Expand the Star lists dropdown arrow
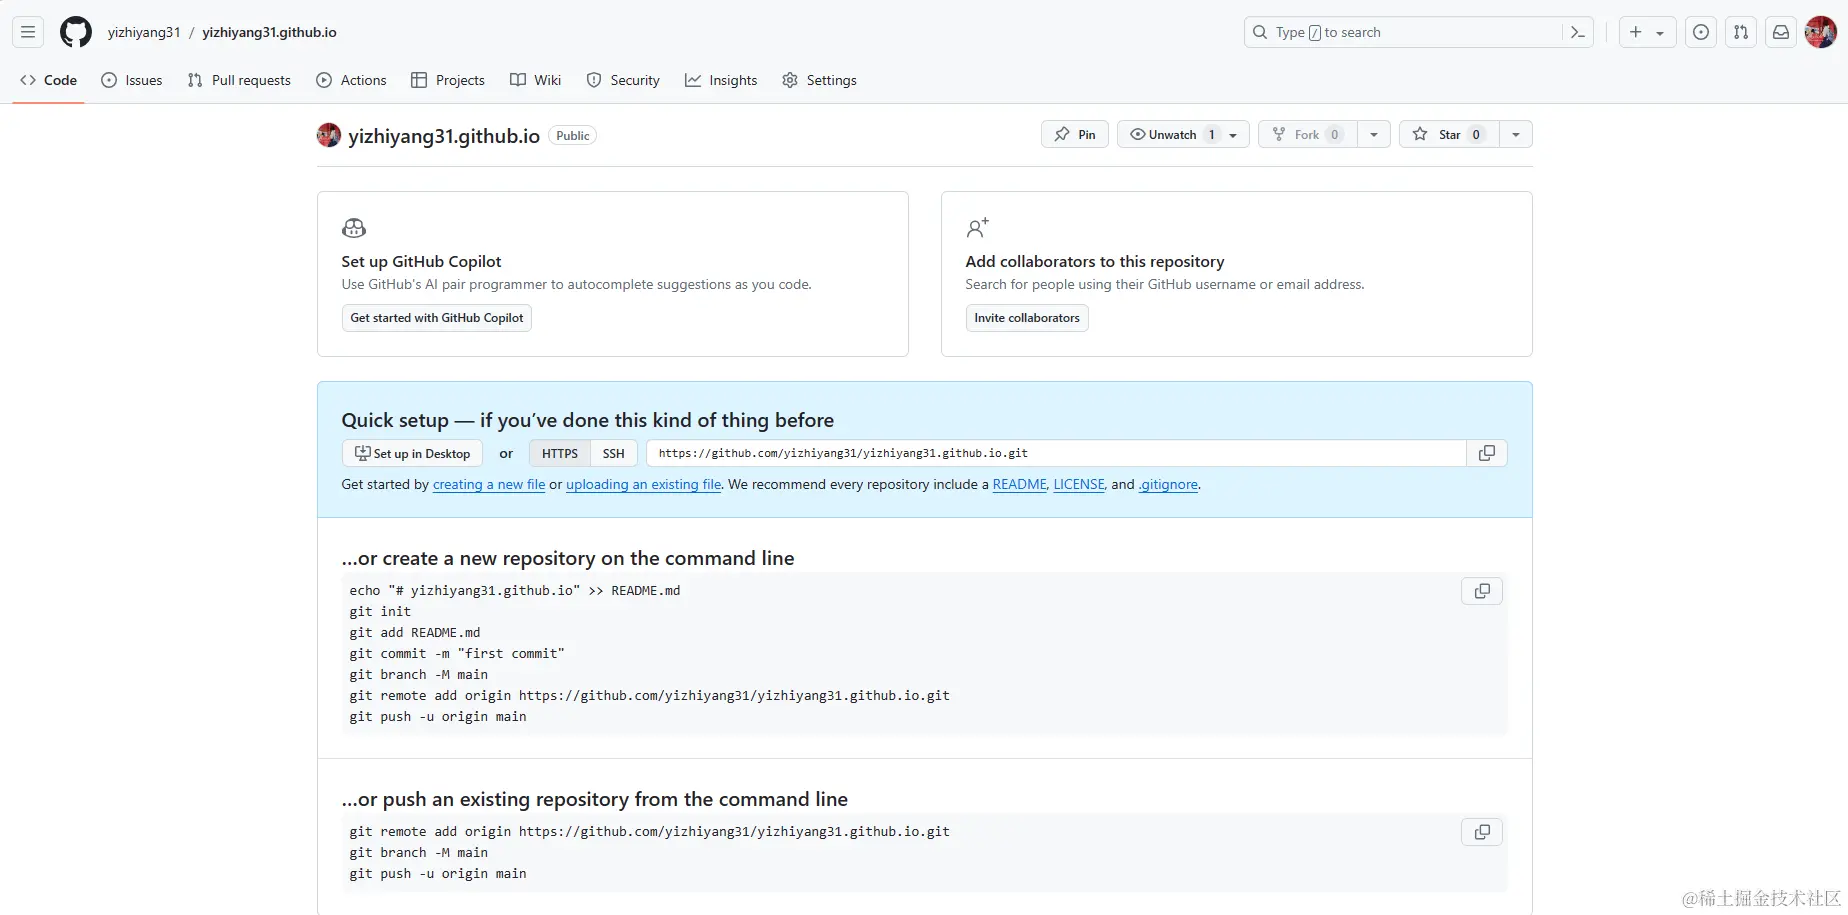The image size is (1848, 915). (x=1516, y=134)
